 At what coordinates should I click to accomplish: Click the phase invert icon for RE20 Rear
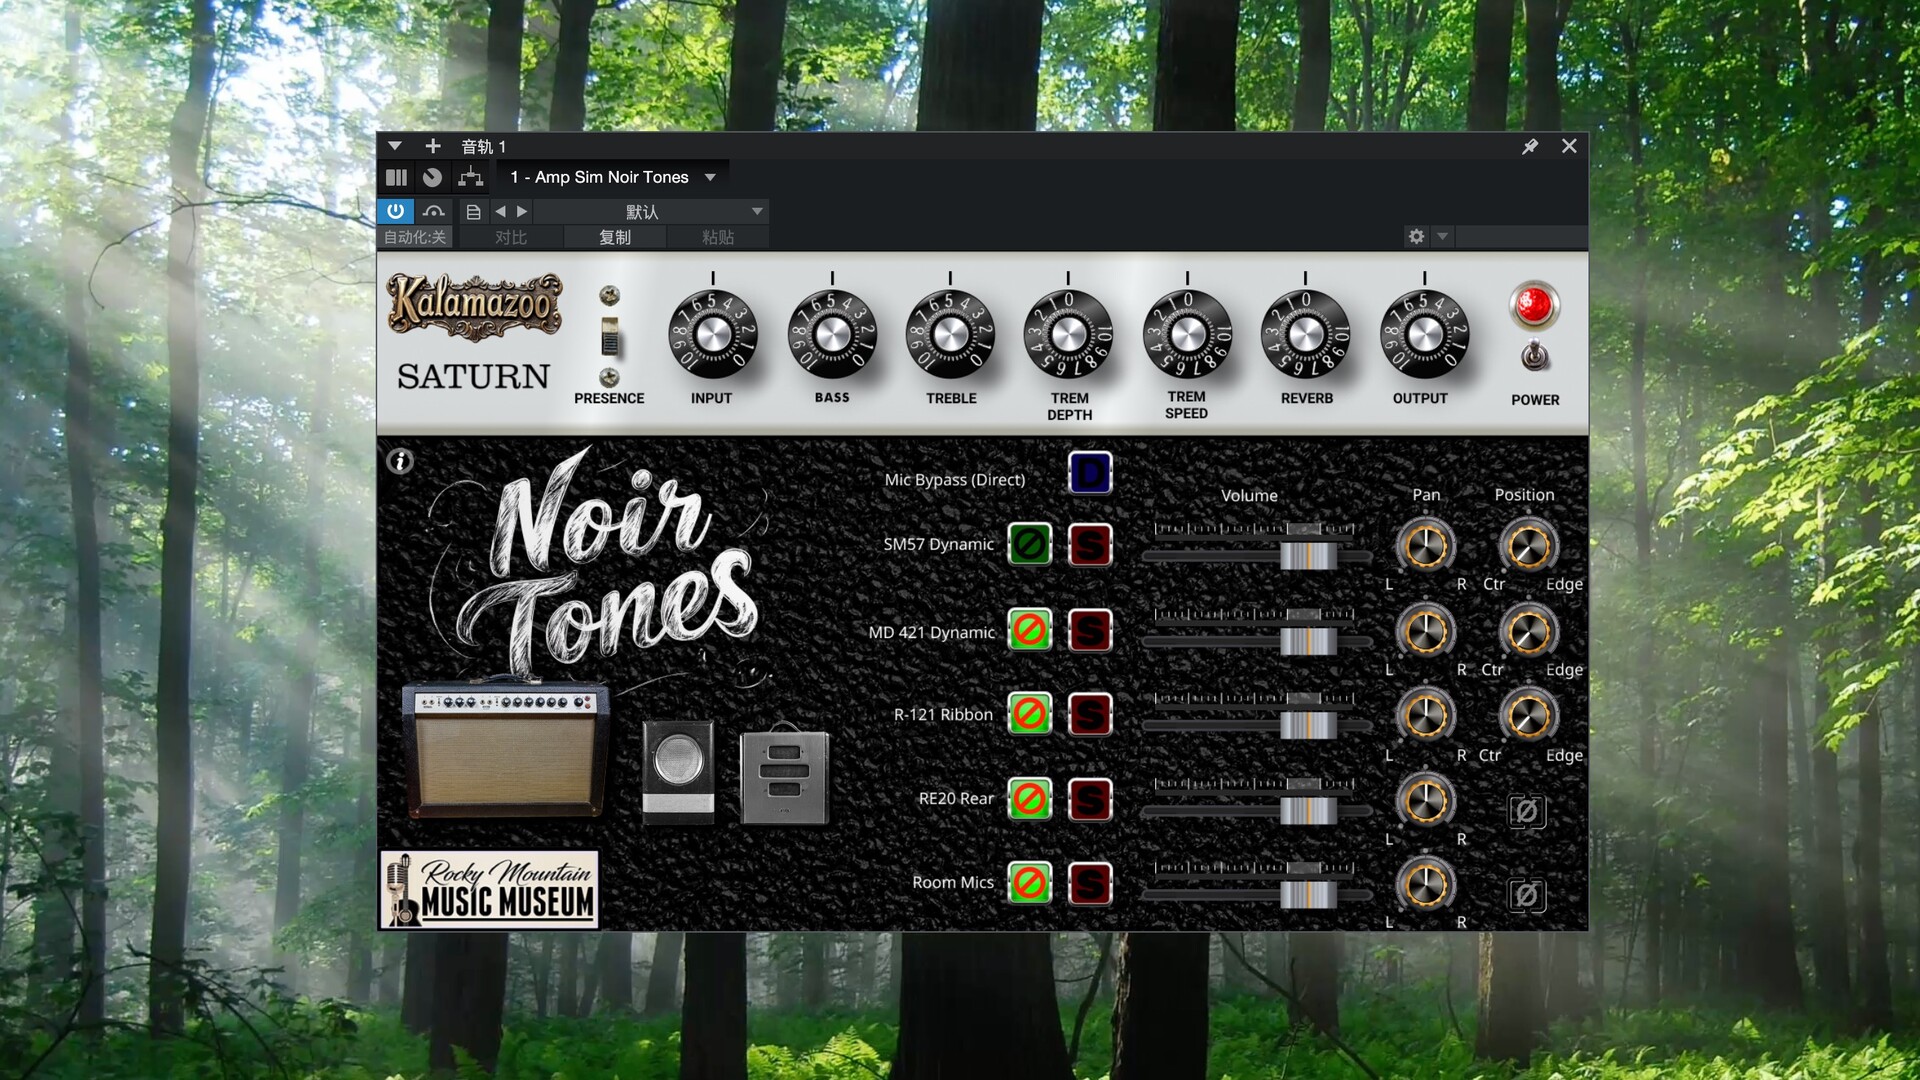(1527, 812)
